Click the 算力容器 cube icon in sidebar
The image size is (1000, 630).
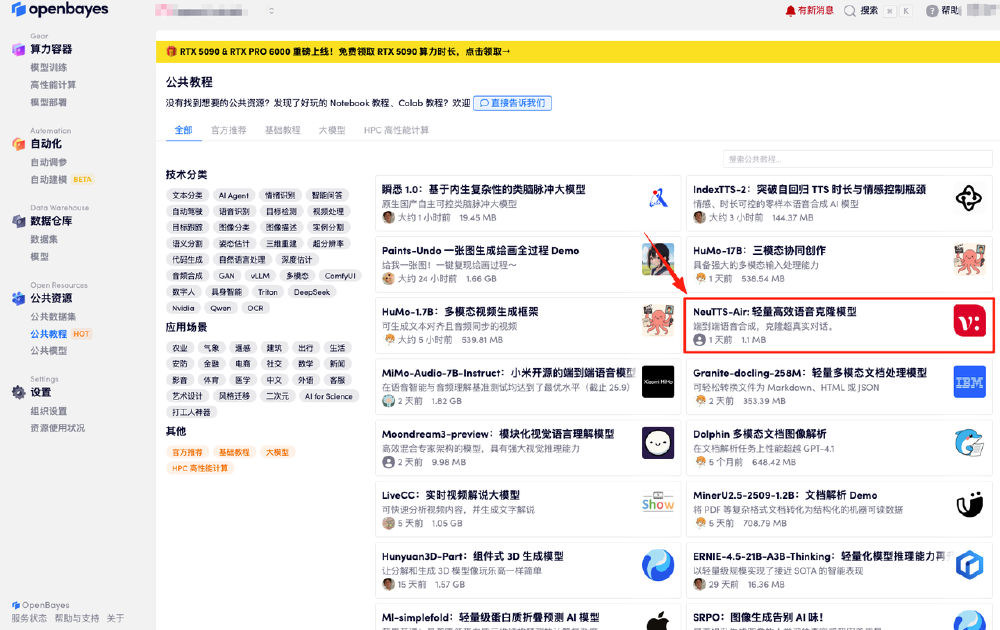(x=18, y=50)
